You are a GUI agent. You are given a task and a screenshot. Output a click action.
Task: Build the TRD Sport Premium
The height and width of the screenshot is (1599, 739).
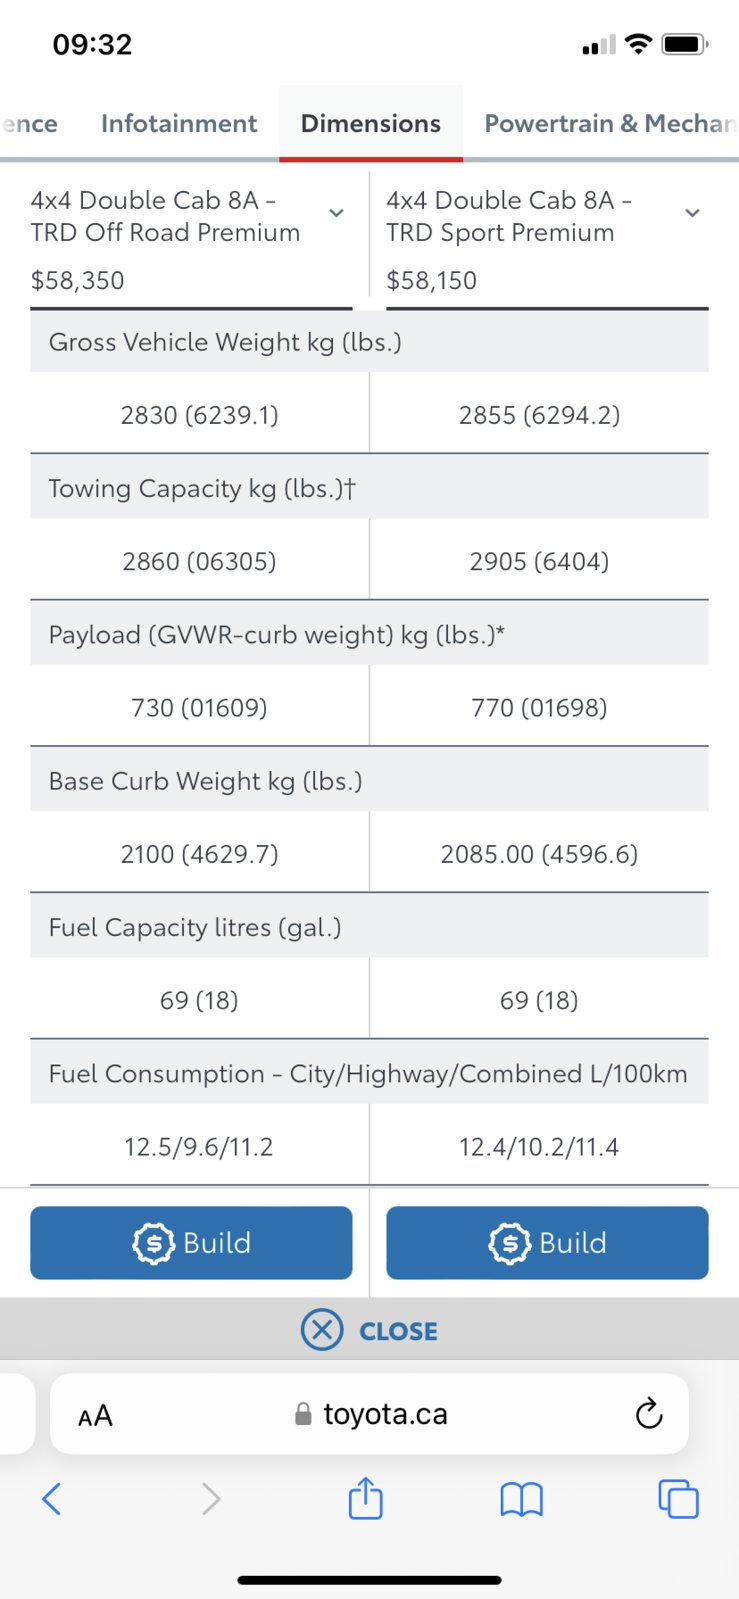[x=547, y=1242]
